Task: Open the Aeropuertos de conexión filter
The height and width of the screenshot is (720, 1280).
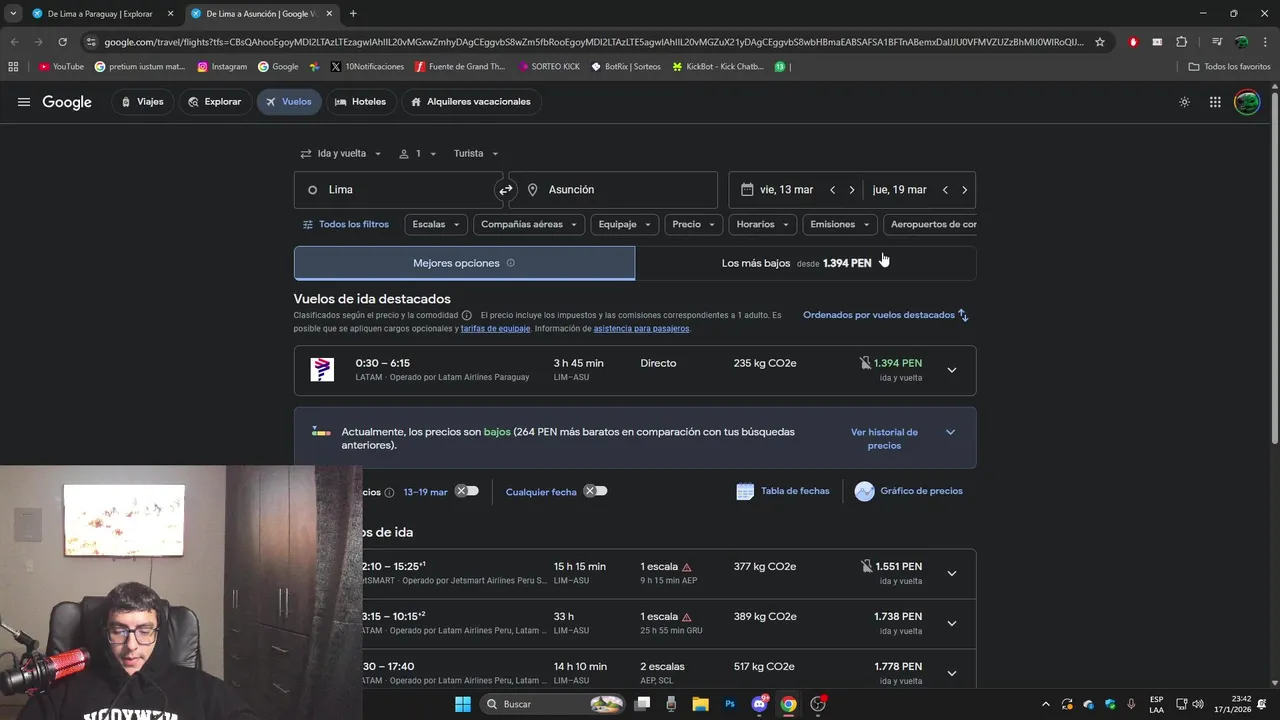Action: point(930,225)
